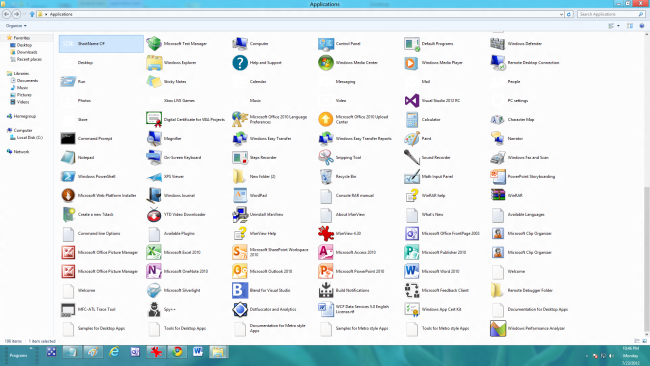650x366 pixels.
Task: Click the Applications address bar path
Action: click(x=61, y=14)
